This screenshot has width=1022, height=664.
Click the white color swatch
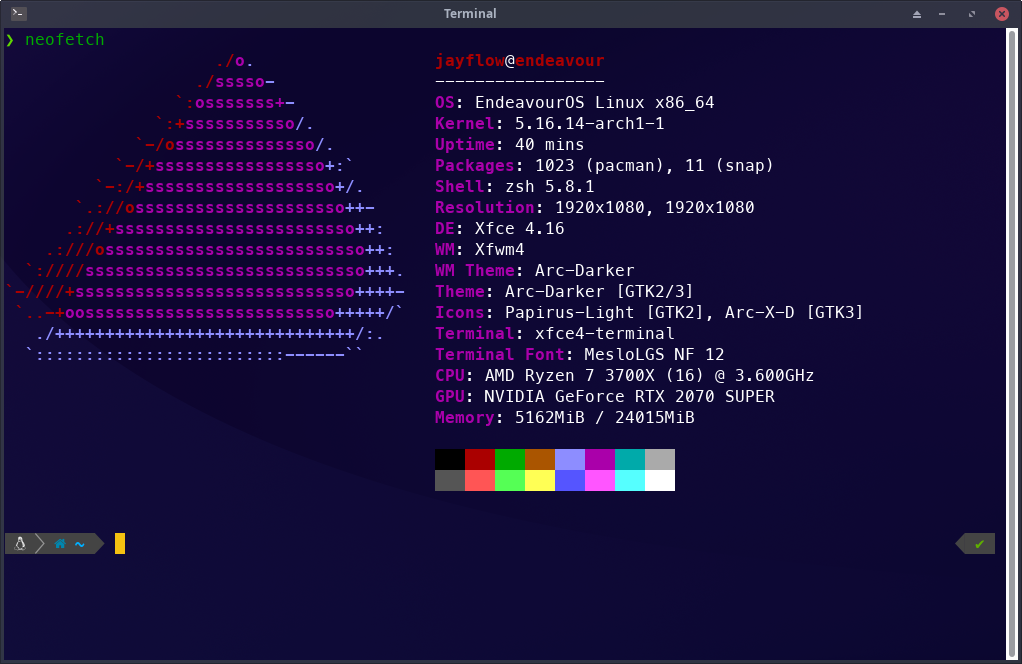pyautogui.click(x=660, y=480)
